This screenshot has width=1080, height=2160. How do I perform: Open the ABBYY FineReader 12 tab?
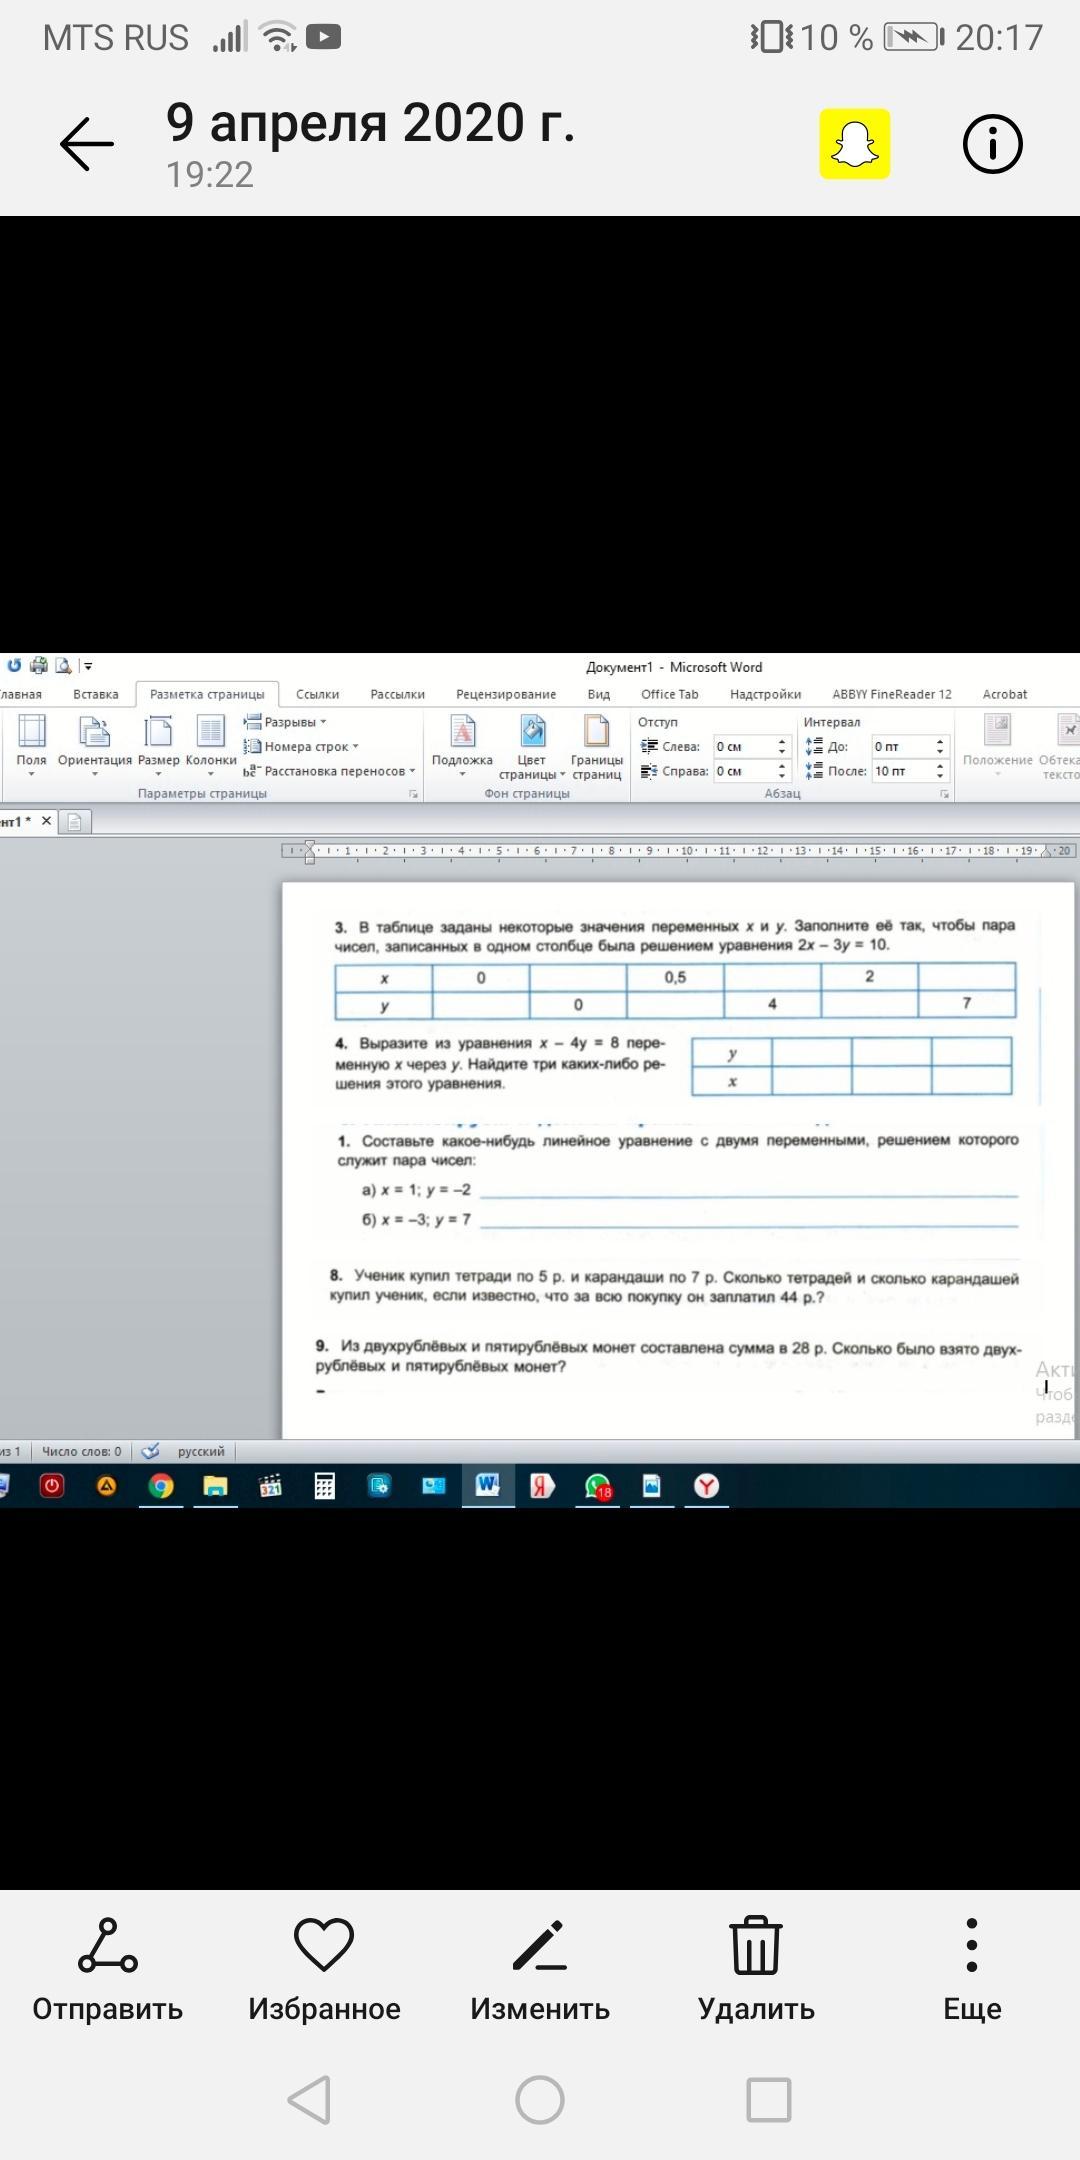click(x=892, y=694)
